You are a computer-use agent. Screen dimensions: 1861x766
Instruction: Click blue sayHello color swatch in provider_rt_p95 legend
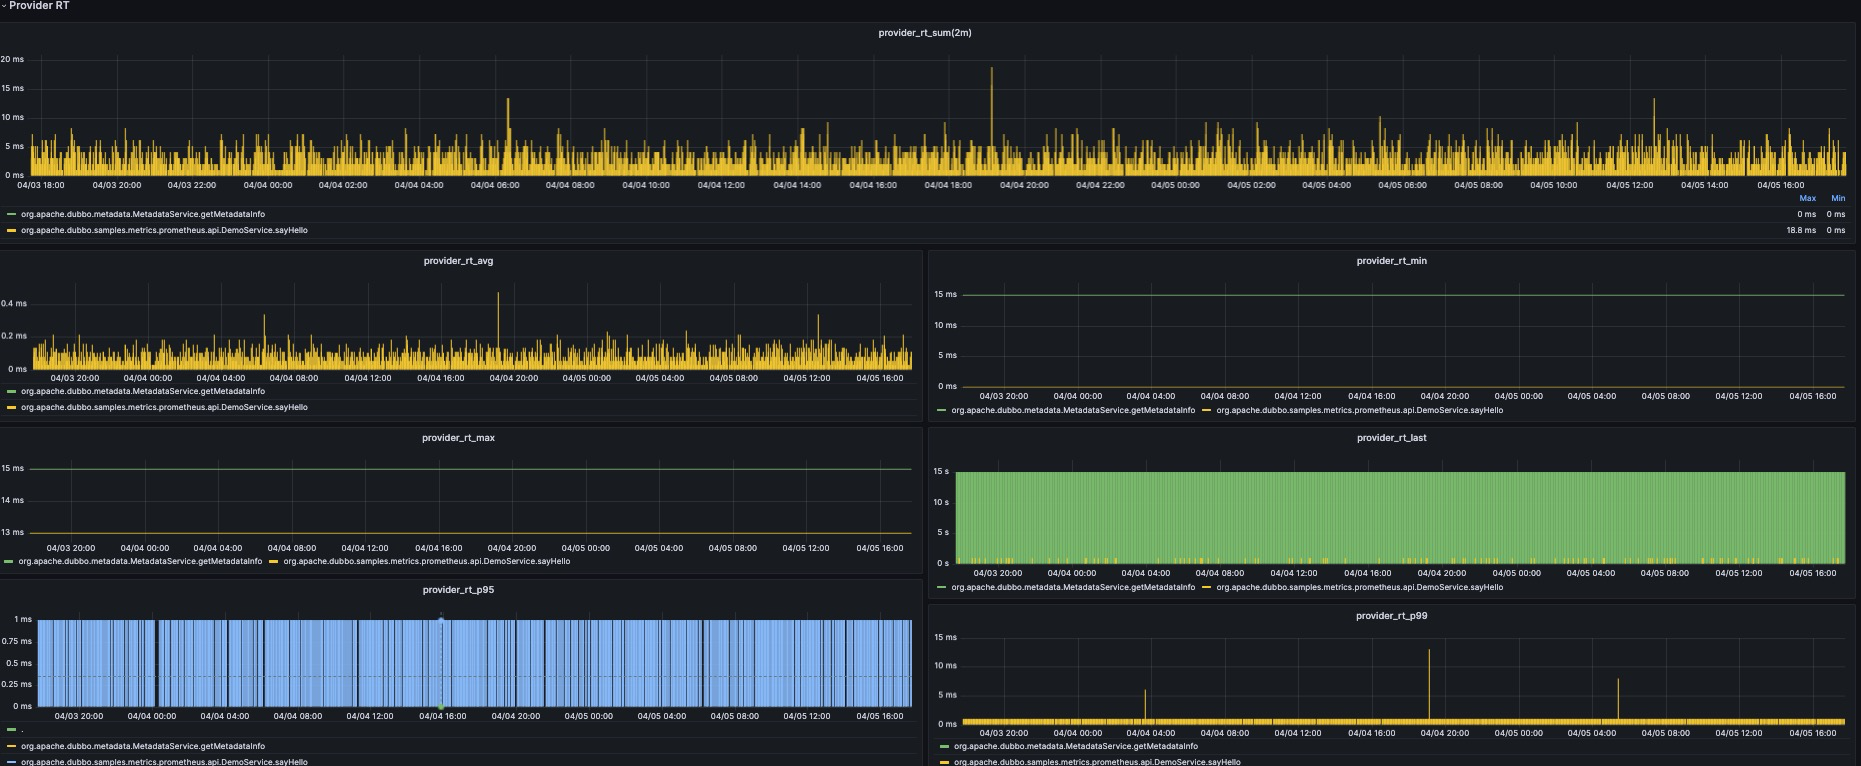pos(12,762)
